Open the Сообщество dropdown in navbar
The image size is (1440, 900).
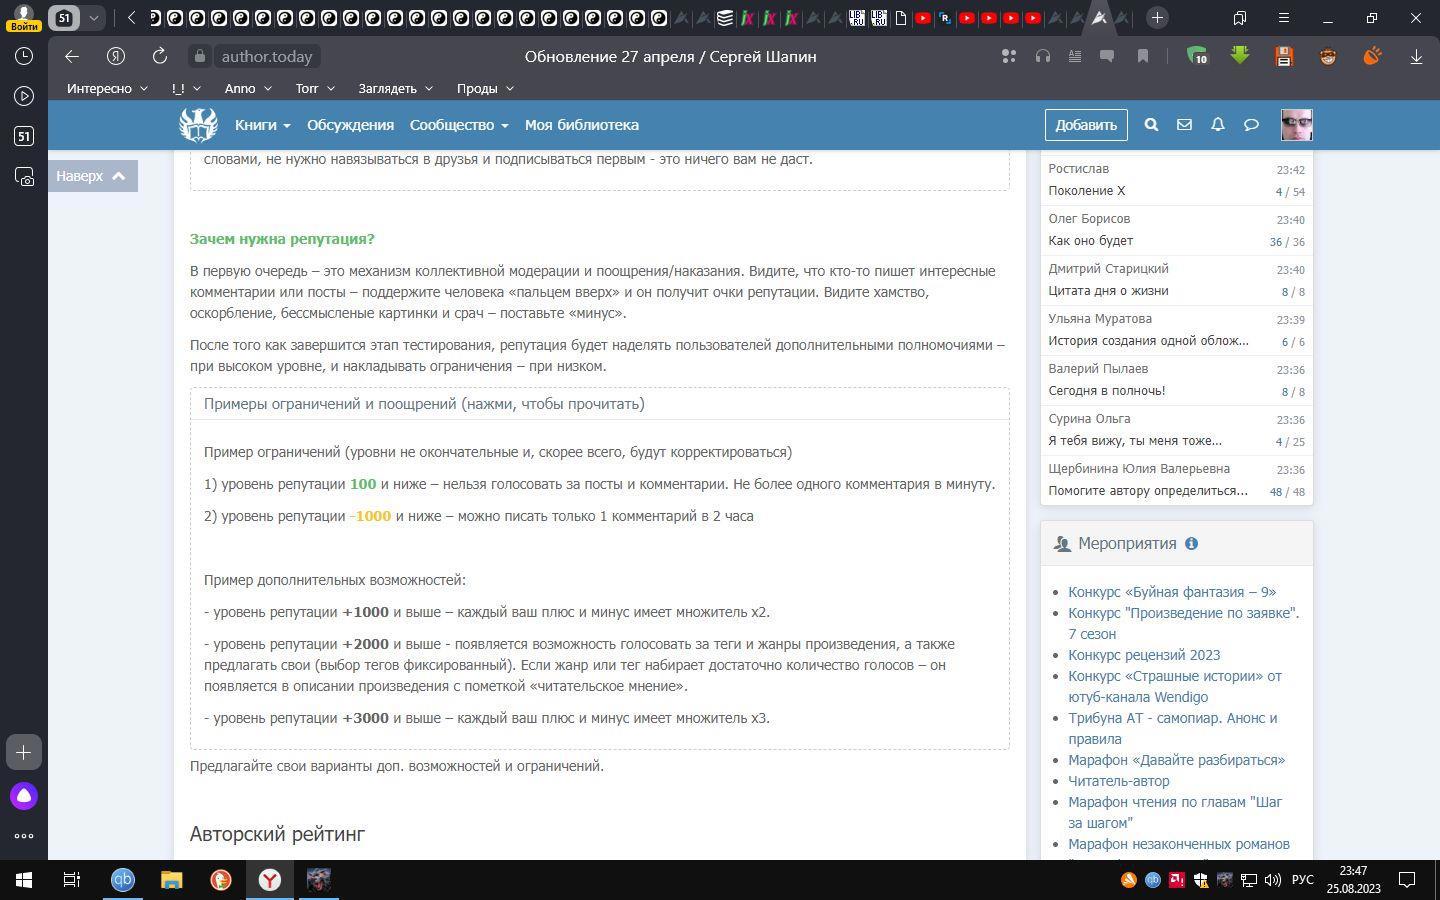(458, 125)
